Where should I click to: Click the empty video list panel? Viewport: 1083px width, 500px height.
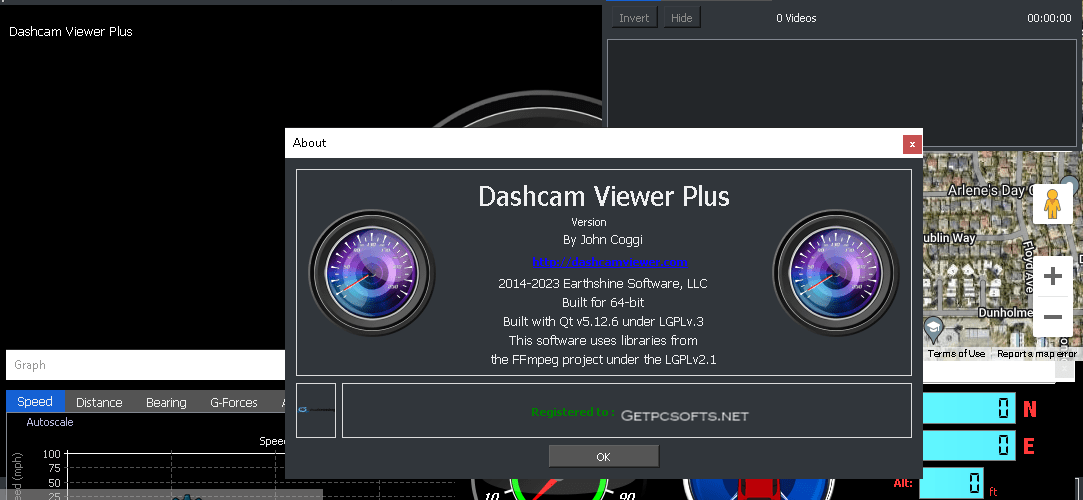pyautogui.click(x=841, y=93)
